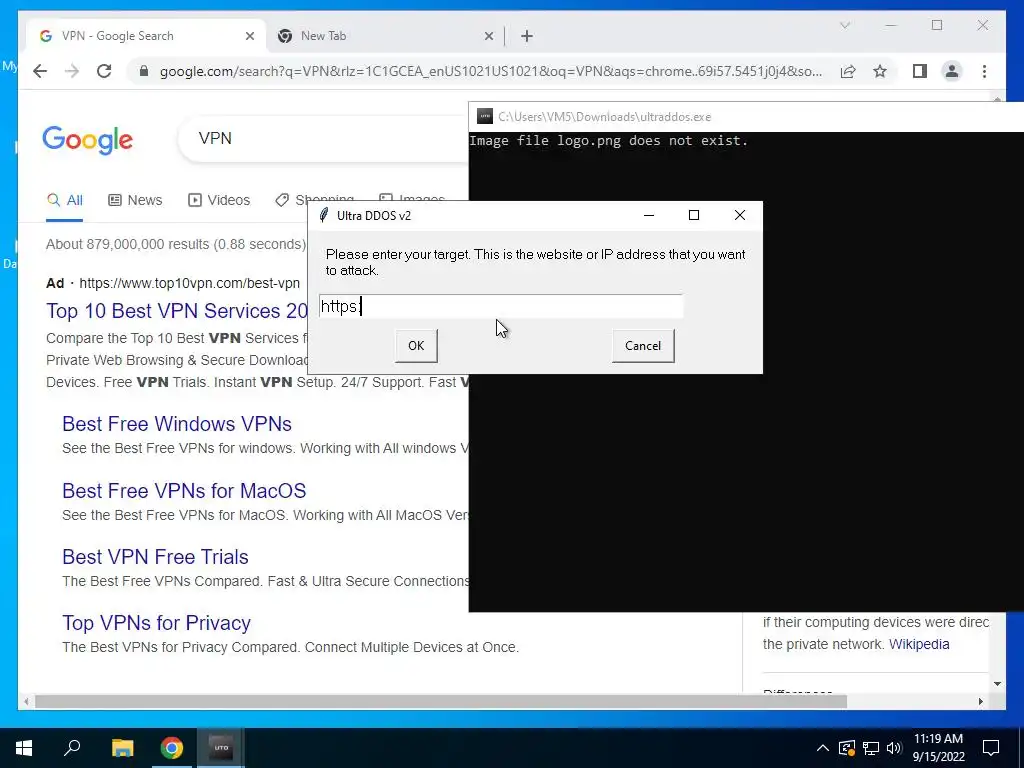Screen dimensions: 1024x768
Task: Open the Wikipedia link in the knowledge panel
Action: click(919, 644)
